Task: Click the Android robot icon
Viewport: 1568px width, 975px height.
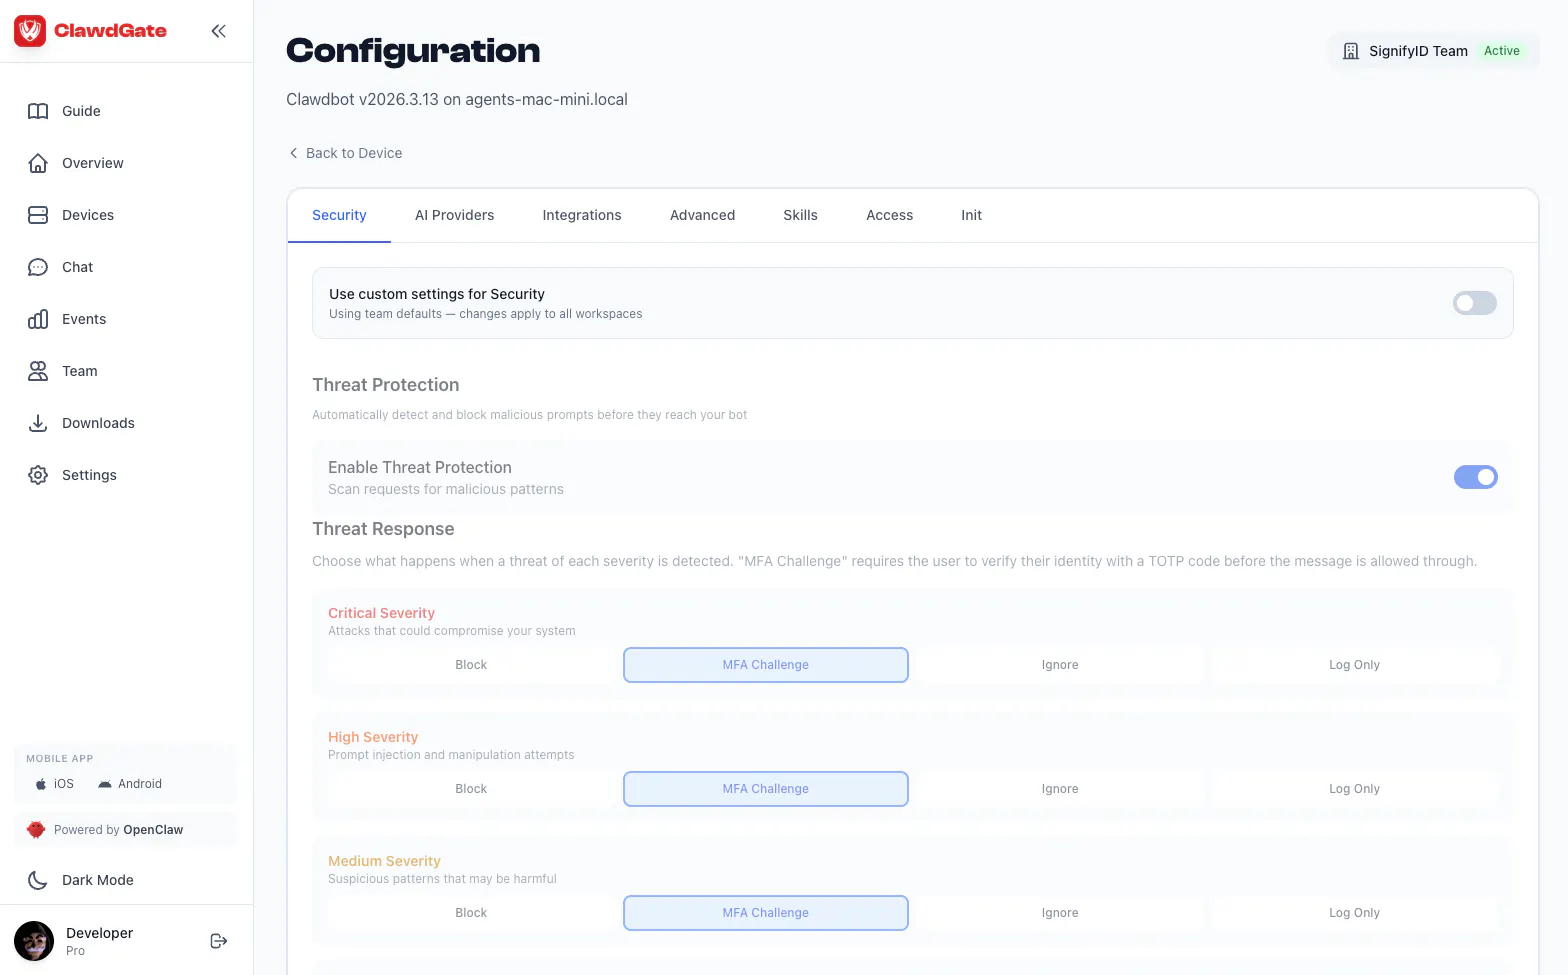Action: 105,784
